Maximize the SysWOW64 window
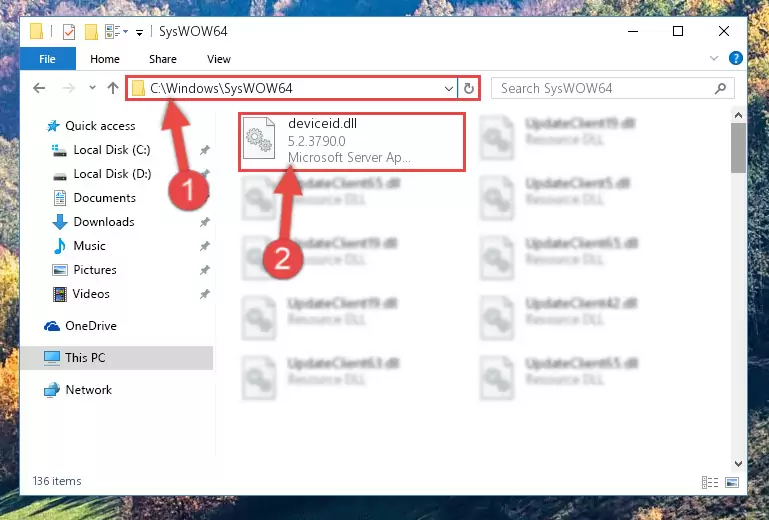This screenshot has height=520, width=769. (x=678, y=31)
